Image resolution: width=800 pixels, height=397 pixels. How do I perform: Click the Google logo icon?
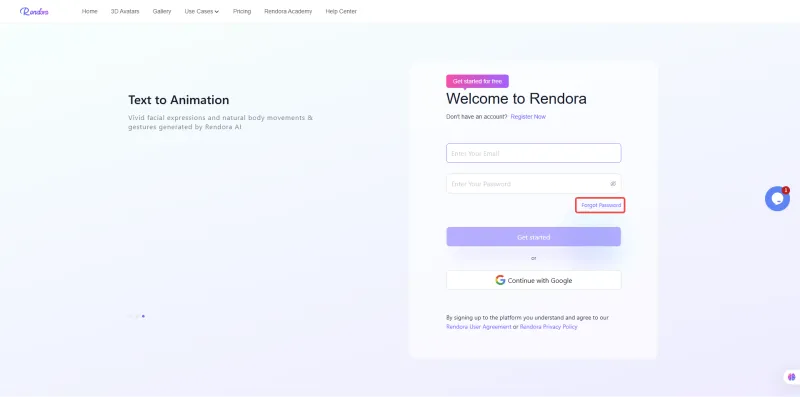(x=500, y=280)
